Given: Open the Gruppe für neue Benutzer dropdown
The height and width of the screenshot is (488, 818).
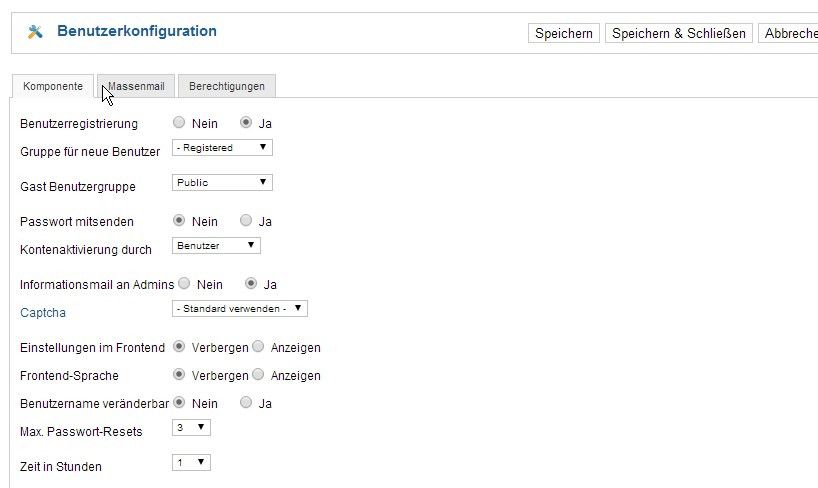Looking at the screenshot, I should tap(222, 148).
